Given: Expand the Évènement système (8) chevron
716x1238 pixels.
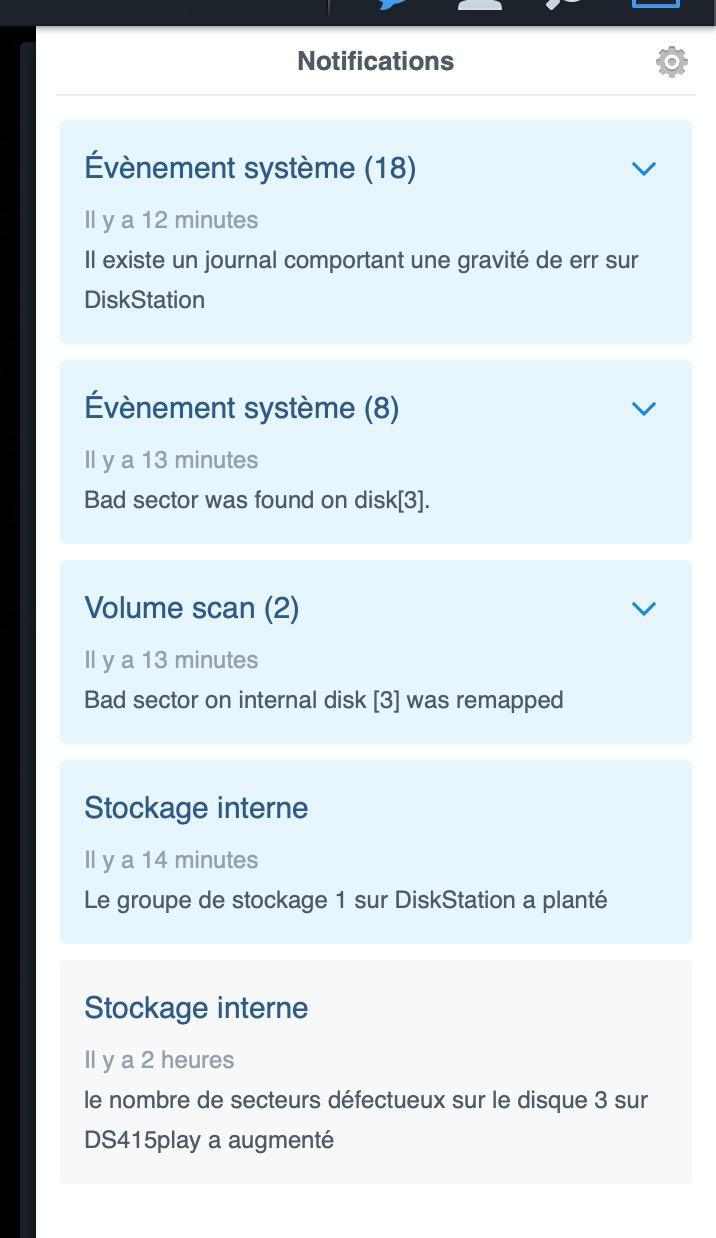Looking at the screenshot, I should pyautogui.click(x=644, y=408).
